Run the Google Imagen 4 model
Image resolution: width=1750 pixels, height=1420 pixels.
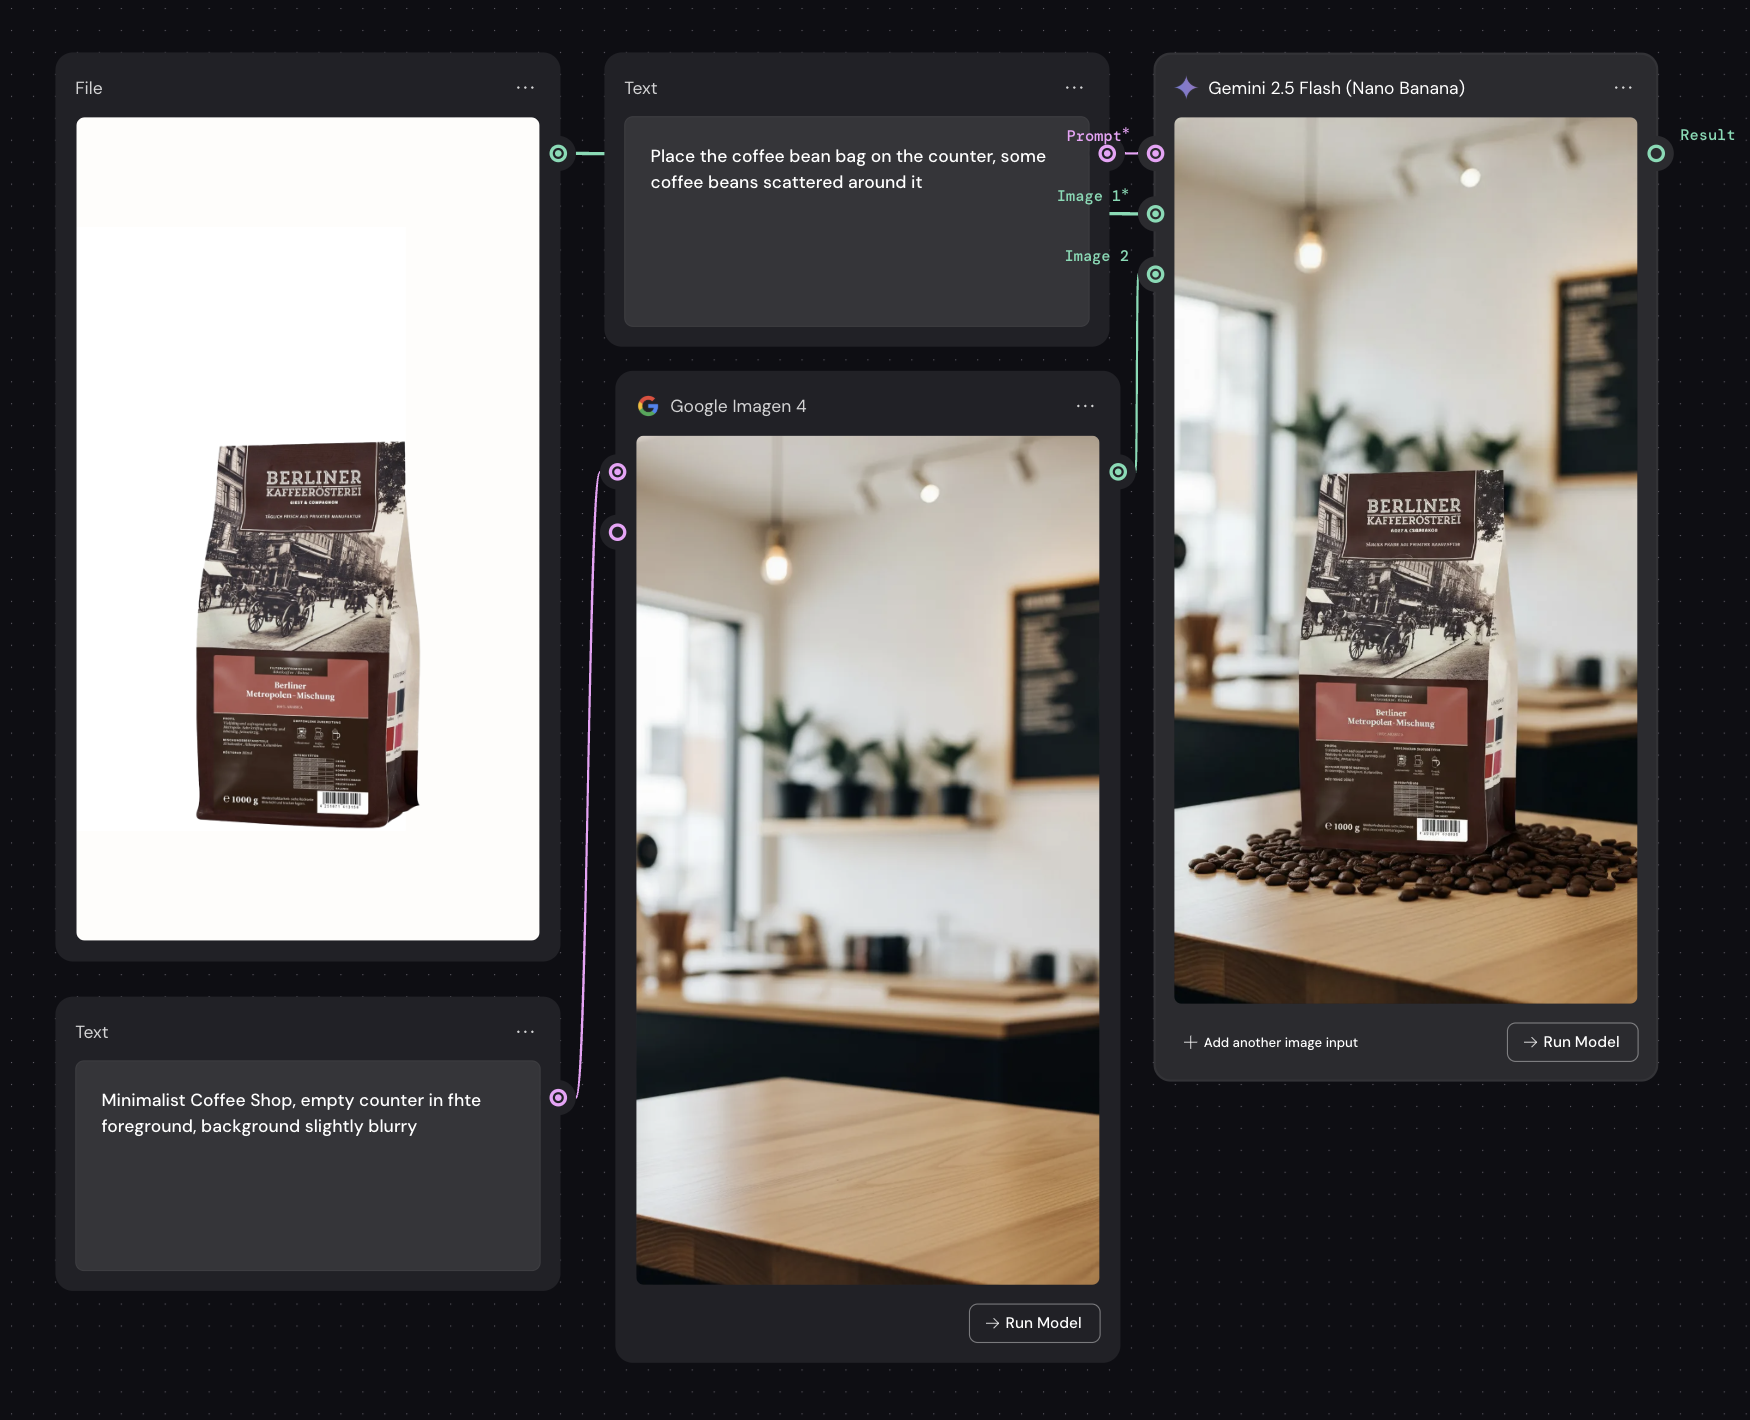coord(1034,1323)
